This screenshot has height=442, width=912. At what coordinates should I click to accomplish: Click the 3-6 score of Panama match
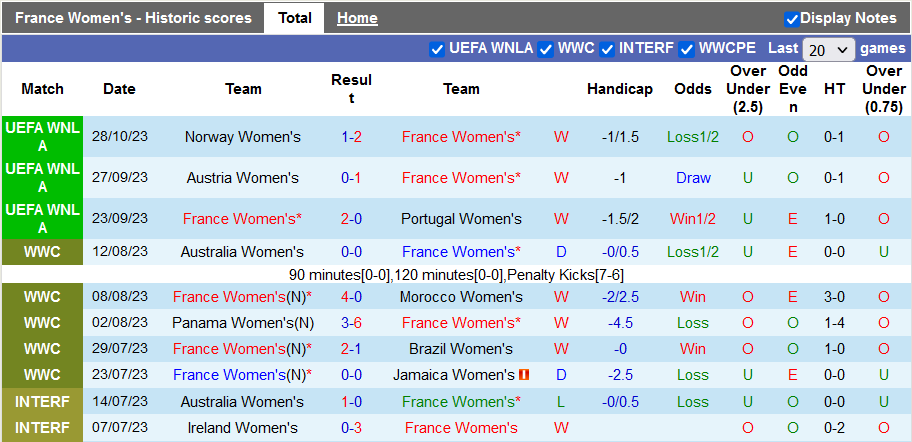[x=351, y=323]
